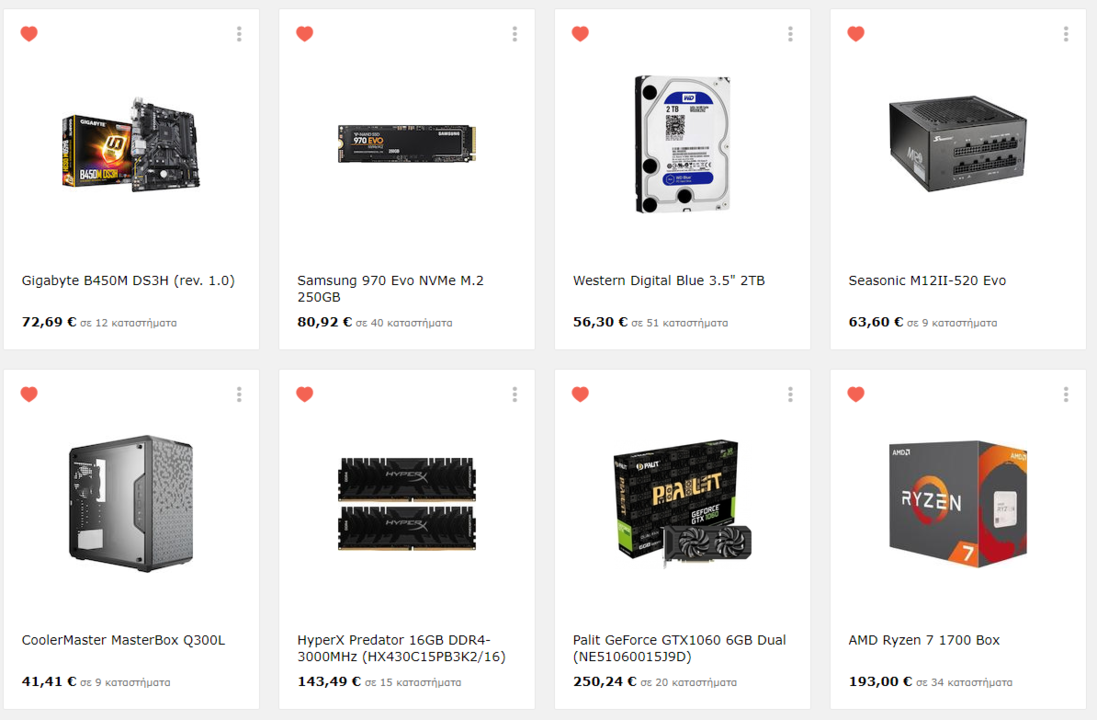
Task: Open more options on AMD Ryzen 7 card
Action: (1066, 395)
